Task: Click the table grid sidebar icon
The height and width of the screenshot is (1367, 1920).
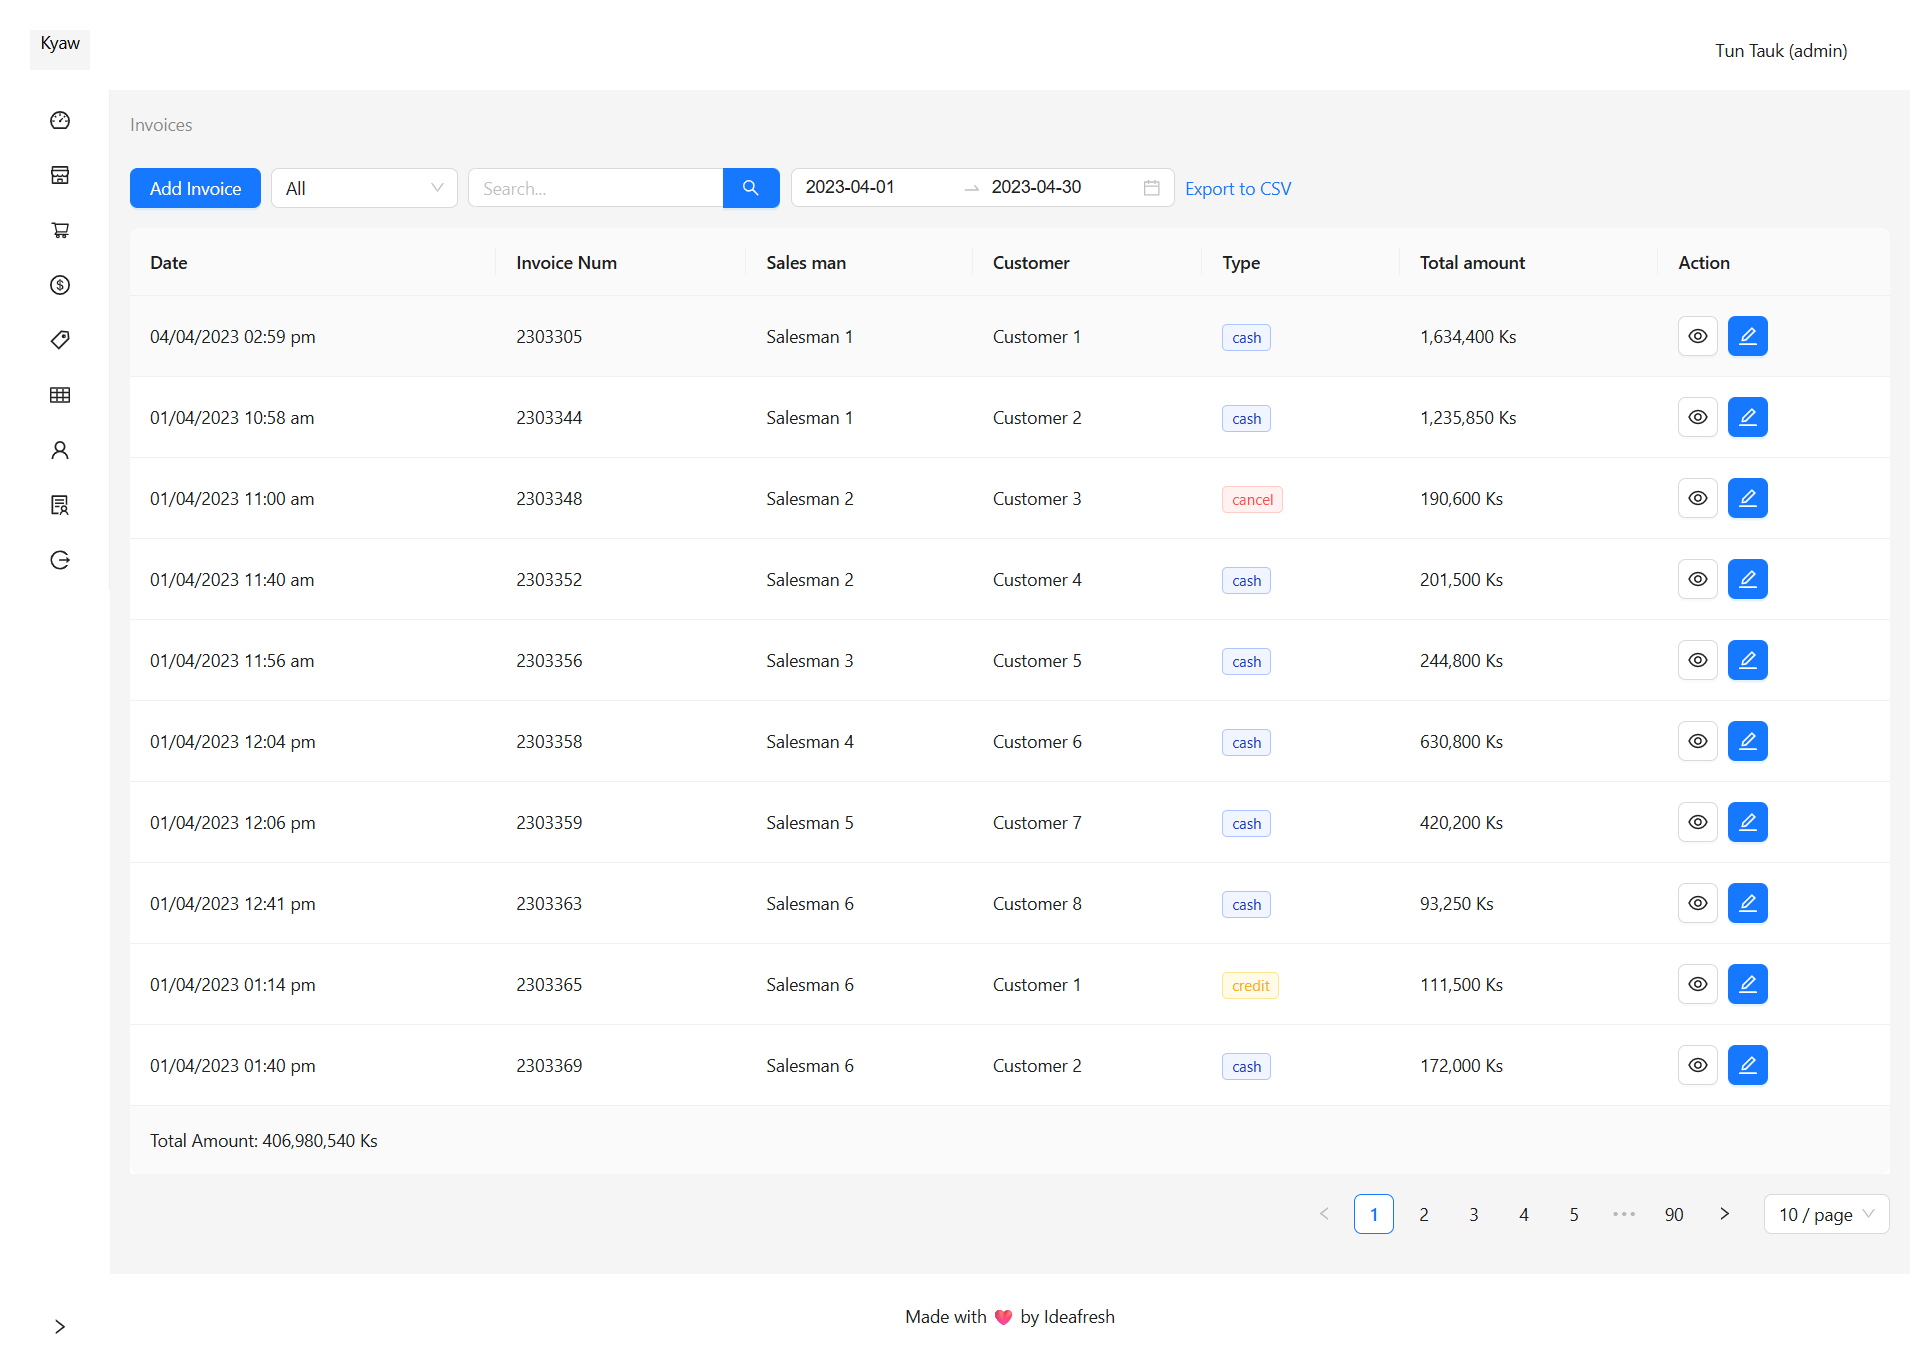Action: coord(60,395)
